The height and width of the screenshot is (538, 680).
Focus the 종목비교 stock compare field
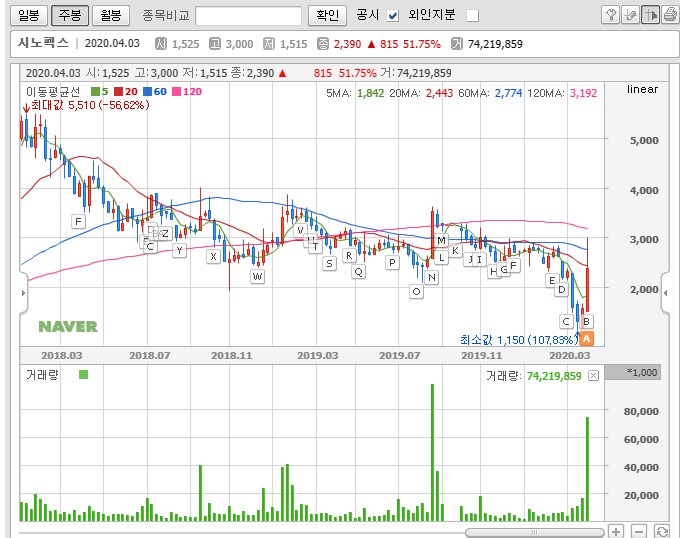tap(248, 16)
